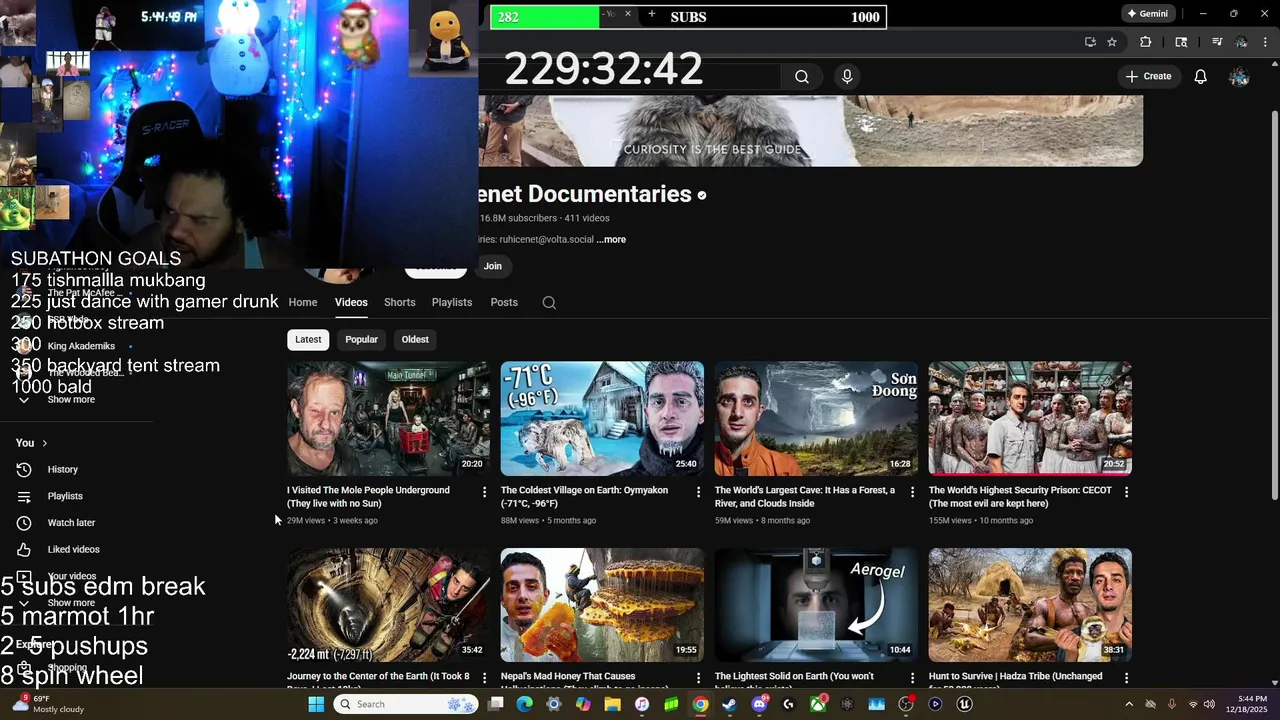Start voice search with the microphone icon
The height and width of the screenshot is (720, 1280).
[847, 77]
